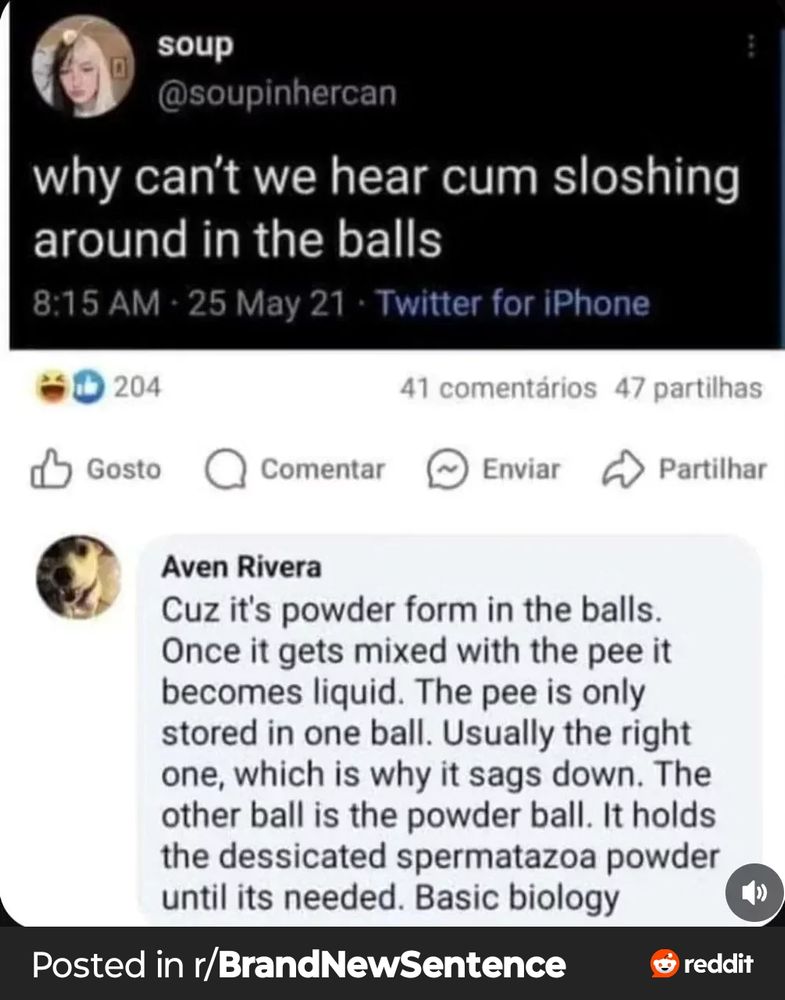Open the 41 comentários link
Image resolution: width=785 pixels, height=1000 pixels.
point(498,388)
